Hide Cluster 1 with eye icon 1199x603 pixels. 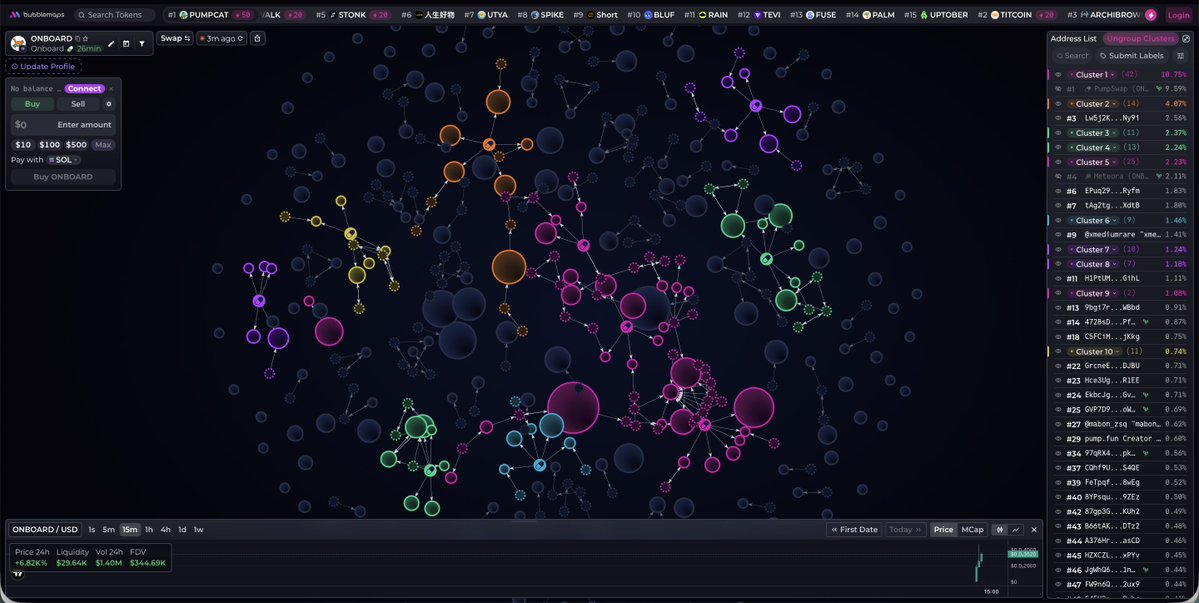point(1058,75)
